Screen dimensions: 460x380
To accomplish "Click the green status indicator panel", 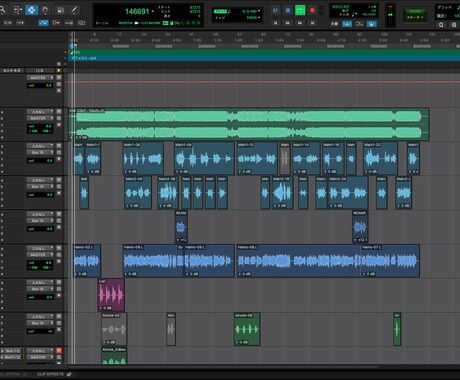I will tap(415, 14).
